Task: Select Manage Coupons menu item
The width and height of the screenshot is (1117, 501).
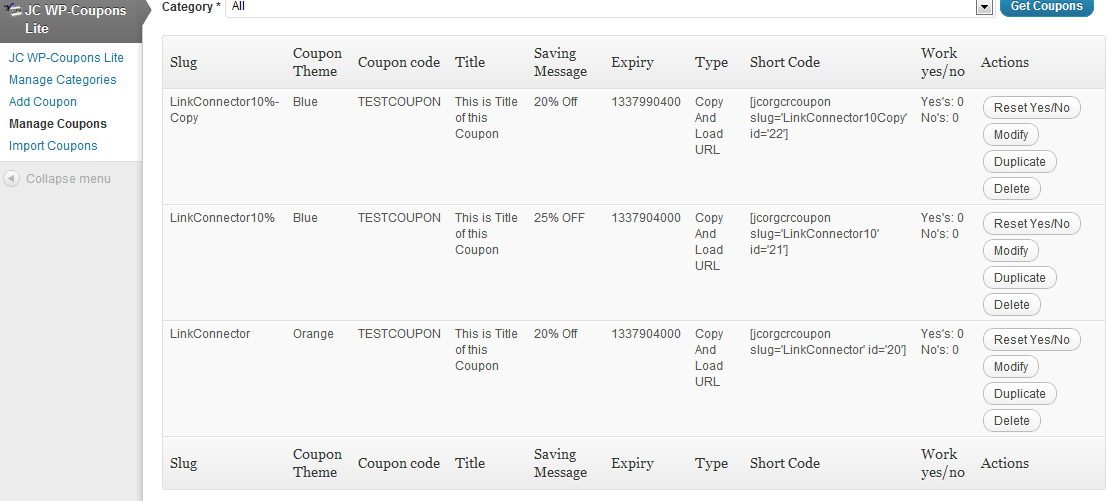Action: point(57,124)
